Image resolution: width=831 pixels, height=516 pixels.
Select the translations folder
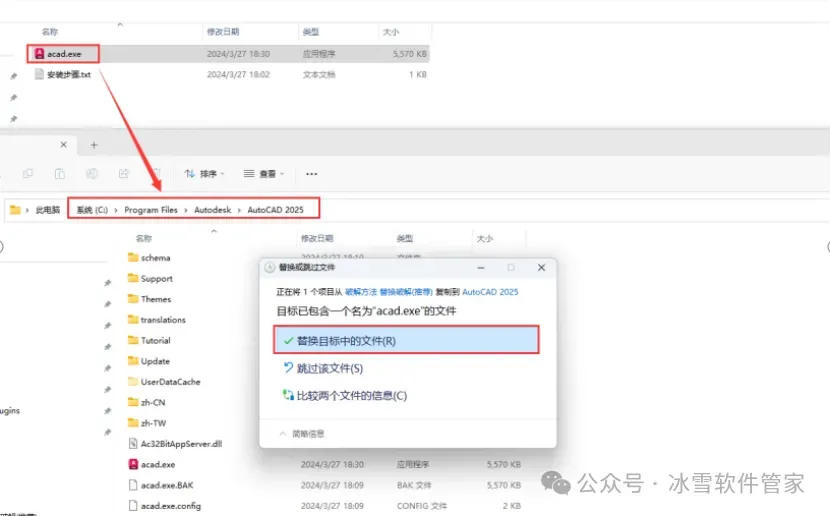[x=156, y=319]
